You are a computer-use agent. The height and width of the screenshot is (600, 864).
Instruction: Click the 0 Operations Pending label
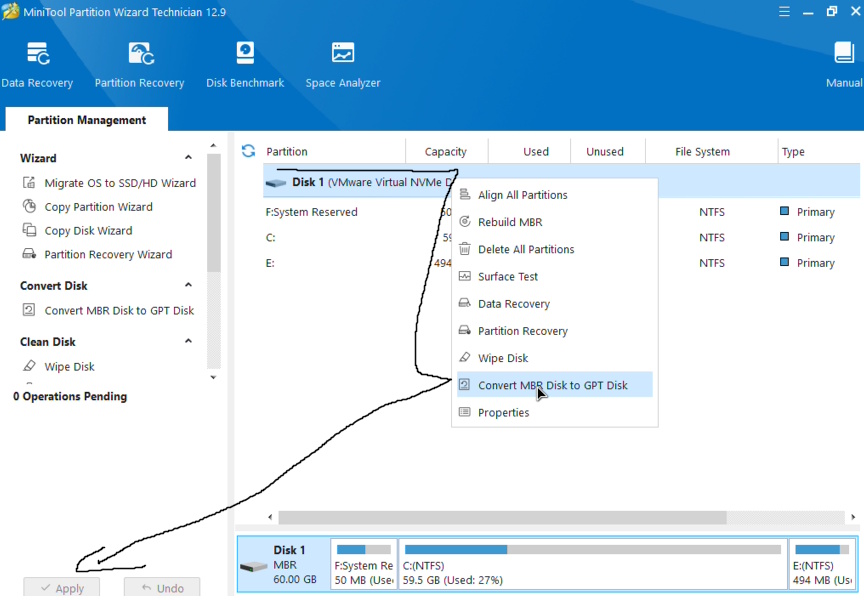tap(70, 396)
